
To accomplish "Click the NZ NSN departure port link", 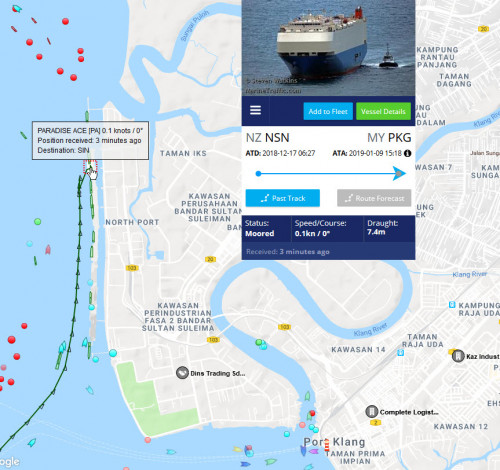I will [x=267, y=138].
